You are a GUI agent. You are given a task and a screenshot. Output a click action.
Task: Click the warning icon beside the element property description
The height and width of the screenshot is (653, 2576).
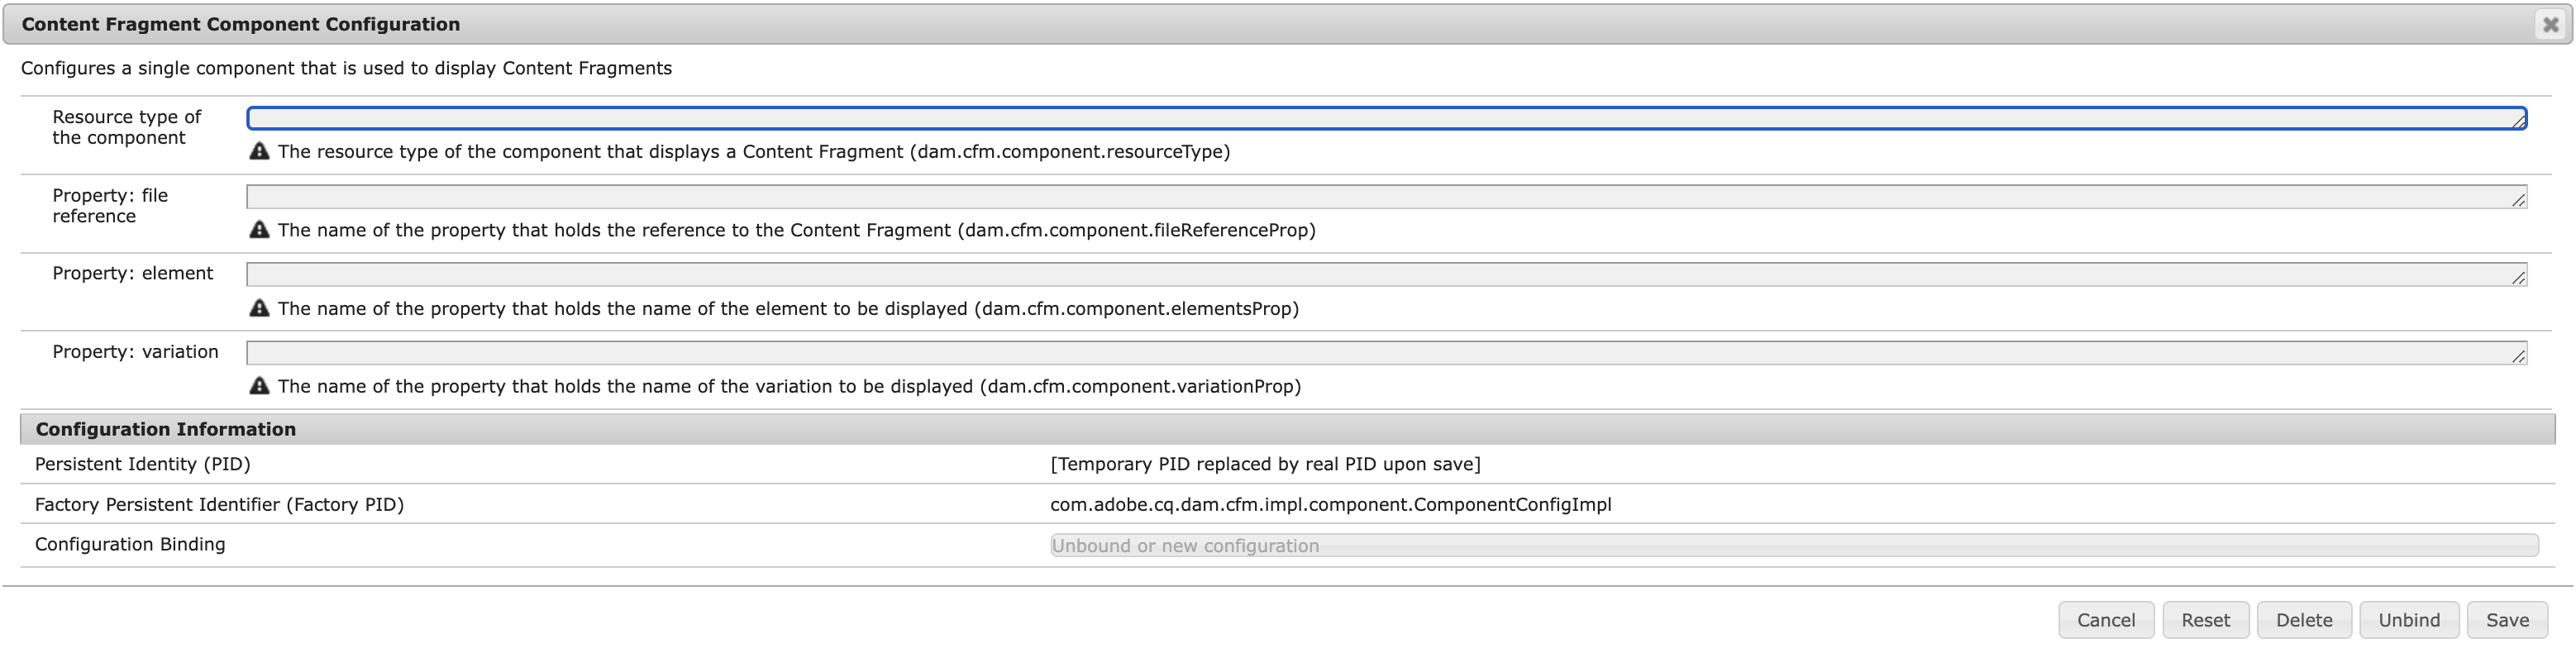click(261, 308)
